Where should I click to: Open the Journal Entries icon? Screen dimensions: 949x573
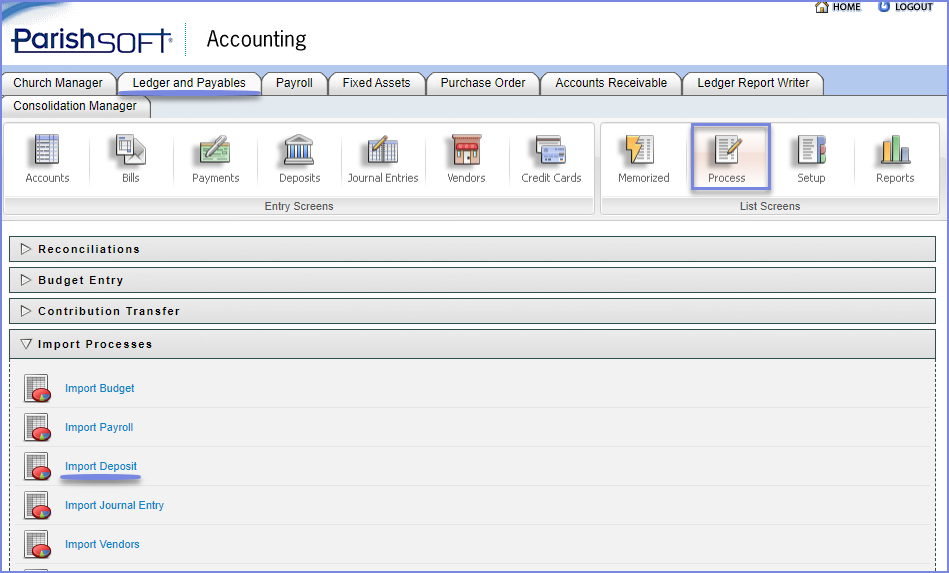[x=383, y=150]
